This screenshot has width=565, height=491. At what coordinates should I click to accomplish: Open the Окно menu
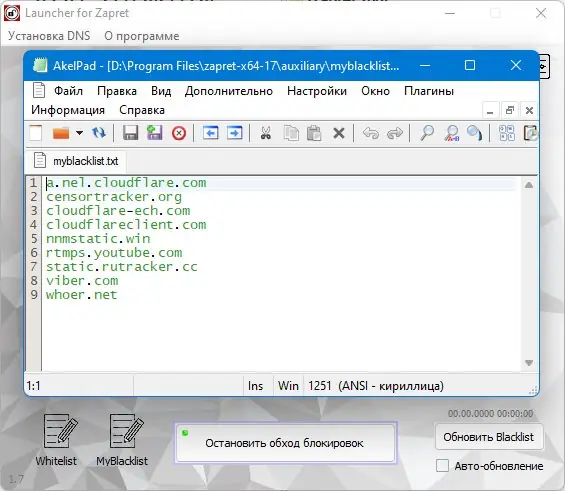(x=375, y=91)
